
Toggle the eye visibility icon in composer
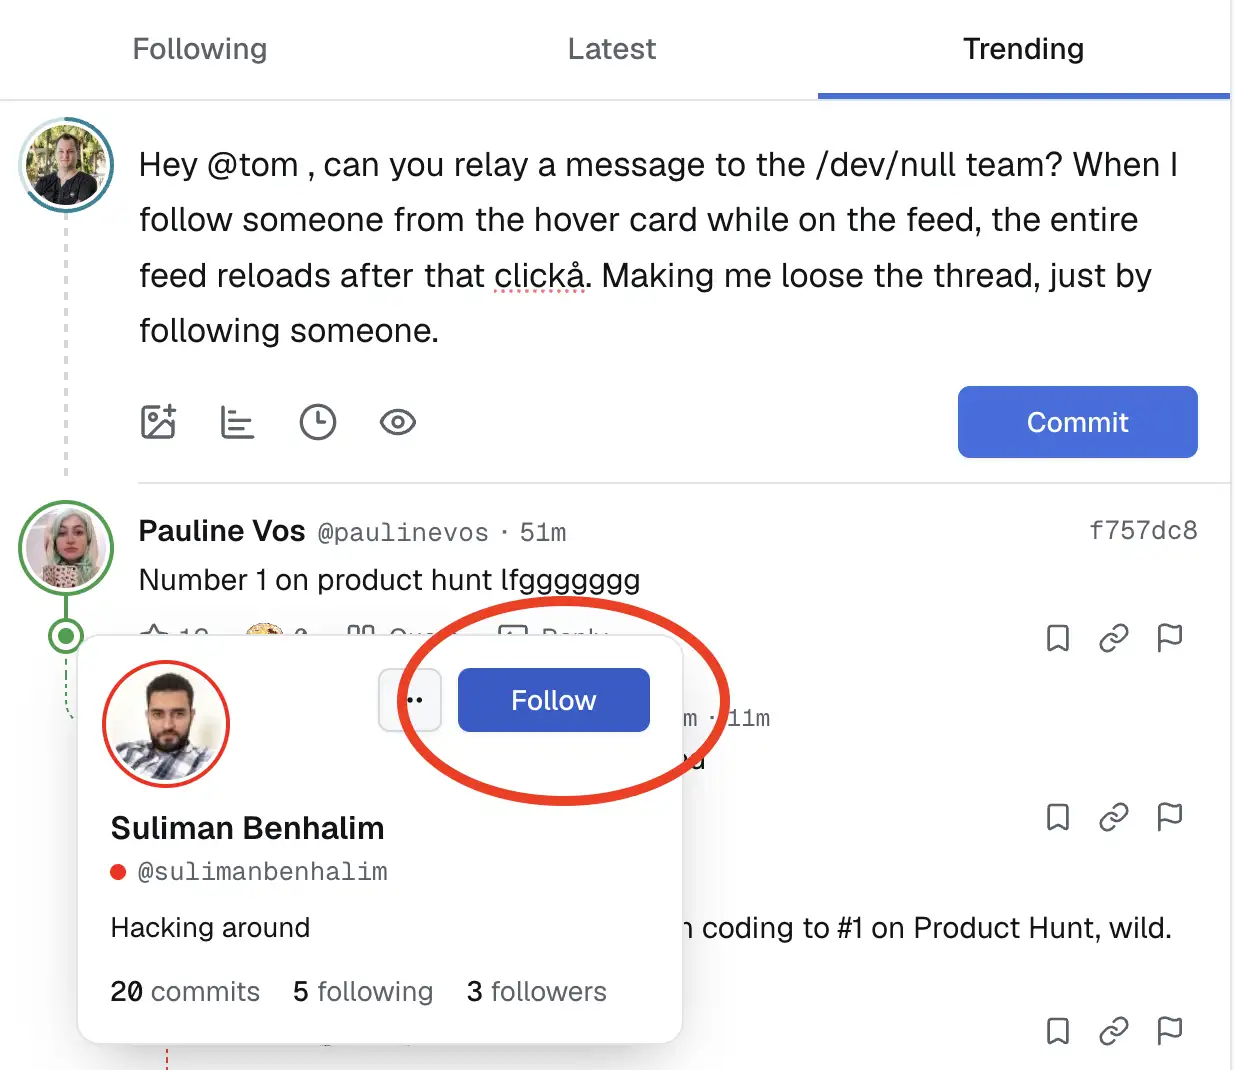click(398, 422)
